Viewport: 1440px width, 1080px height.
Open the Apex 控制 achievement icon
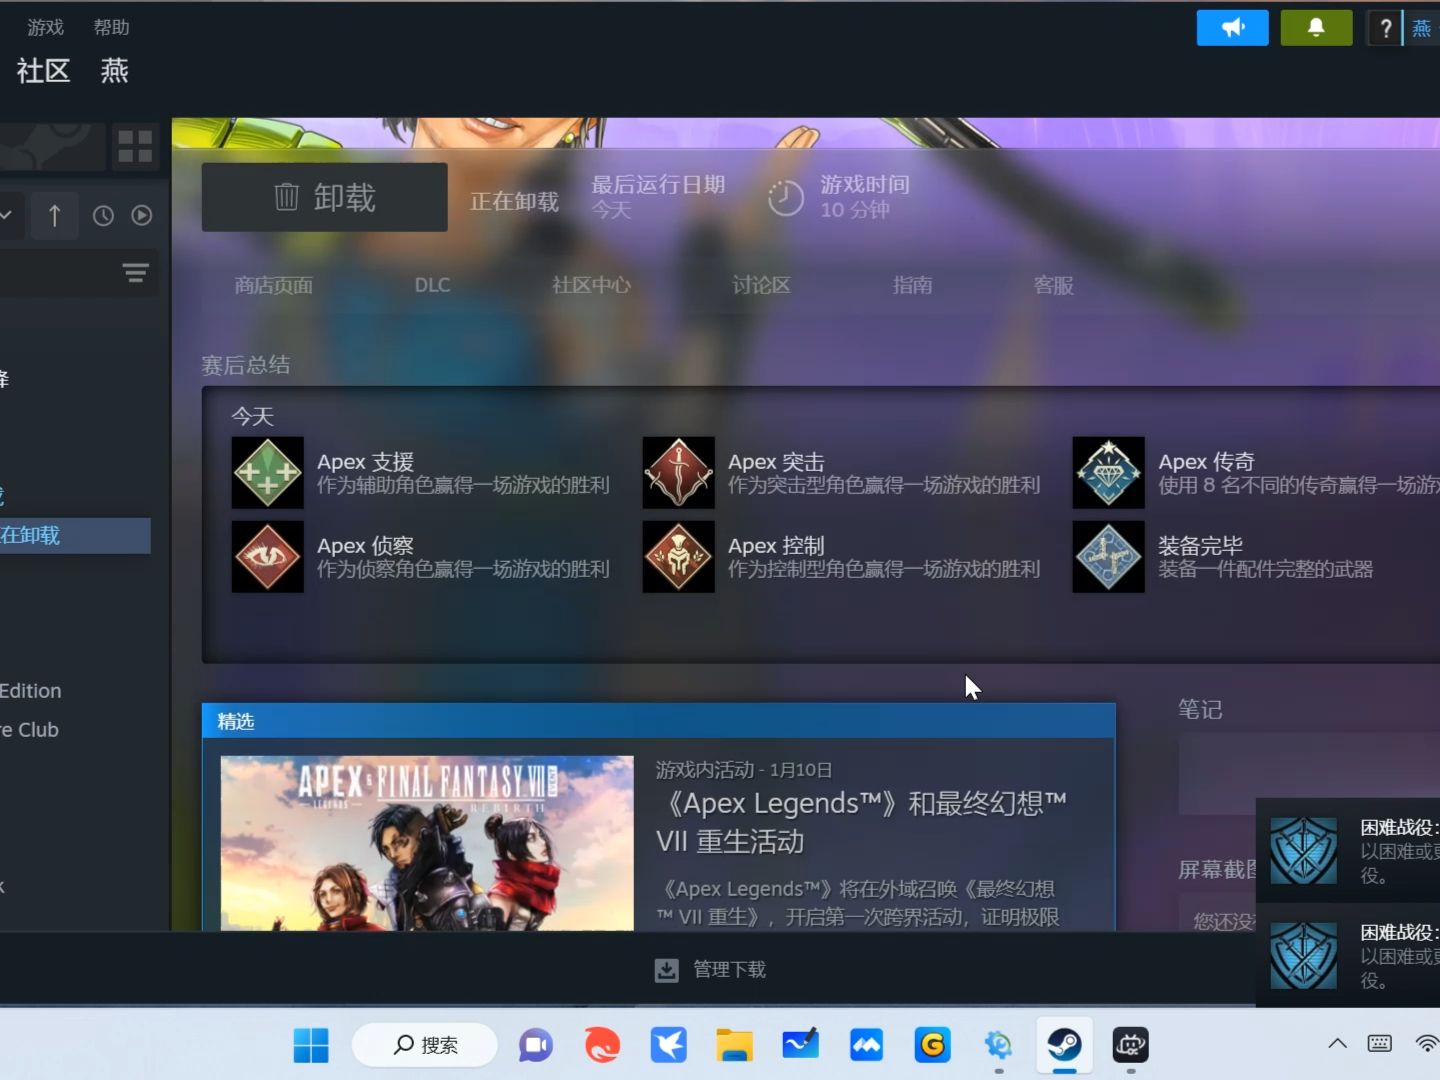(679, 556)
